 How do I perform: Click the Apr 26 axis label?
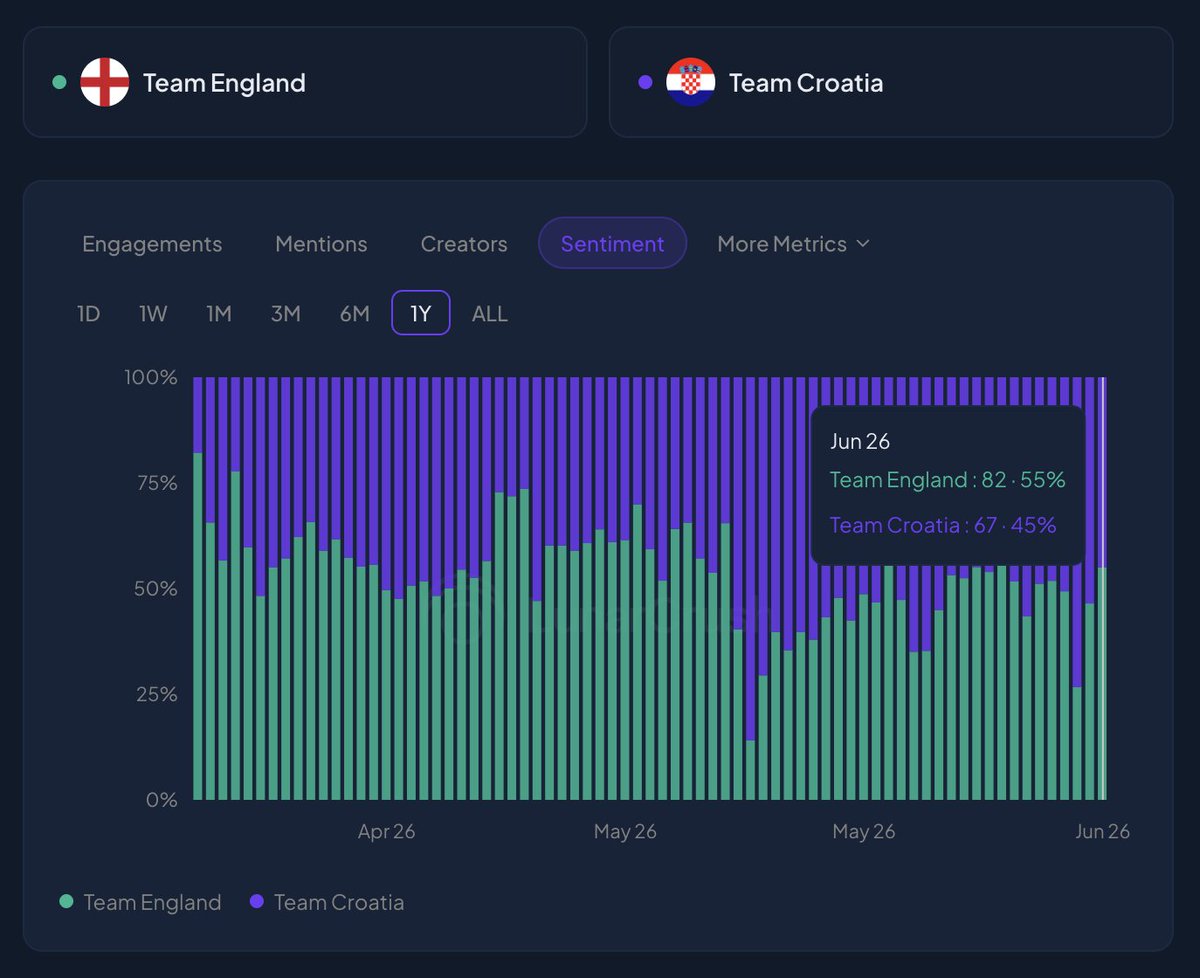click(x=387, y=832)
